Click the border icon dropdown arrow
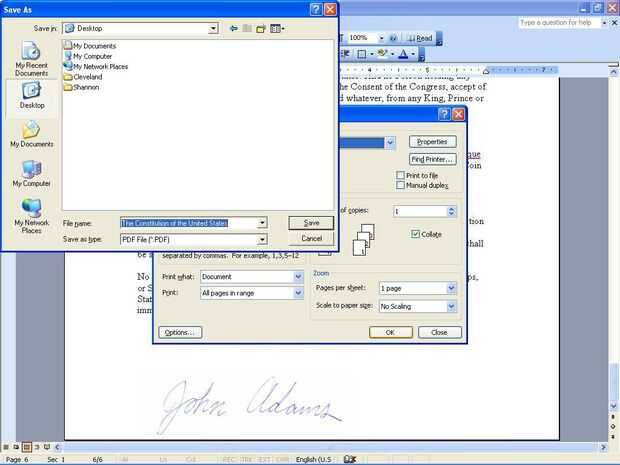This screenshot has height=465, width=620. coord(371,54)
